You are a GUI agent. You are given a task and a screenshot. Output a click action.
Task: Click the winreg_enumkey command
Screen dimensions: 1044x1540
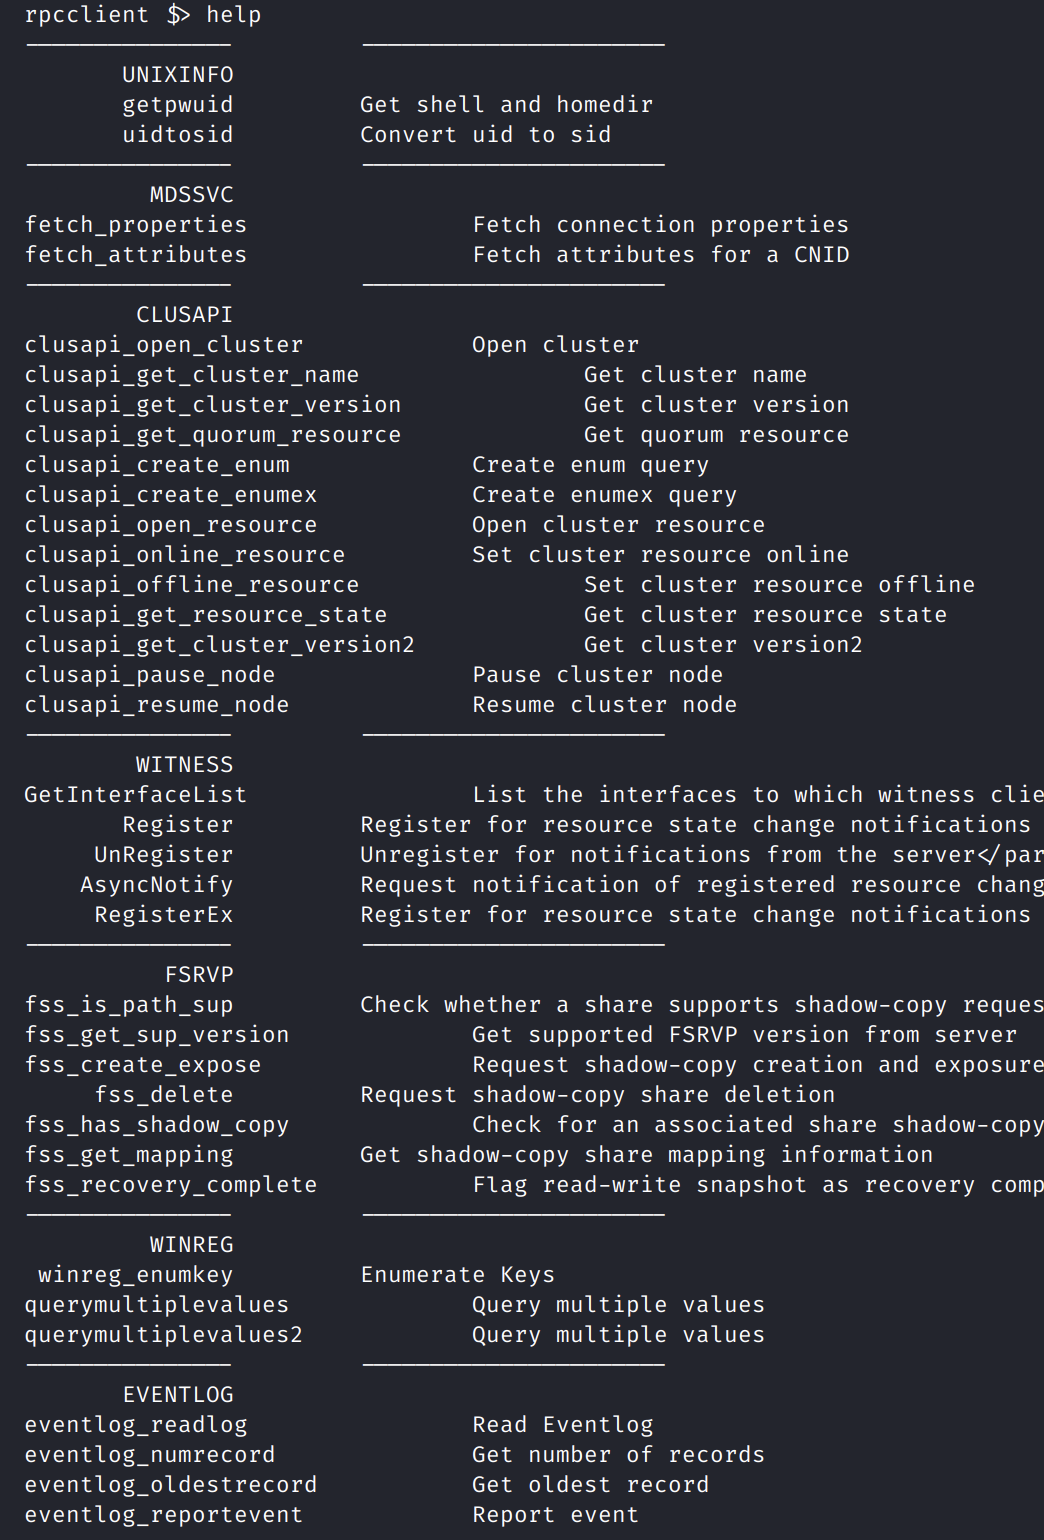135,1275
